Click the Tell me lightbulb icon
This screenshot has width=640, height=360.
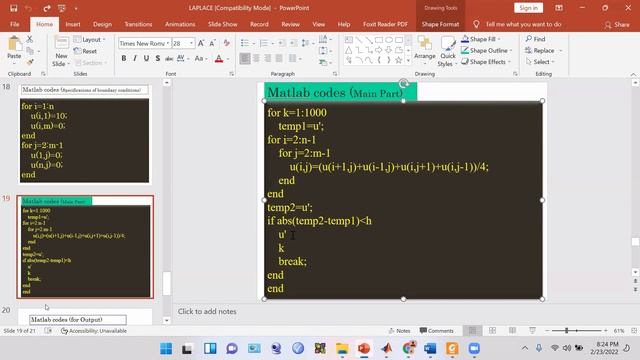coord(476,24)
